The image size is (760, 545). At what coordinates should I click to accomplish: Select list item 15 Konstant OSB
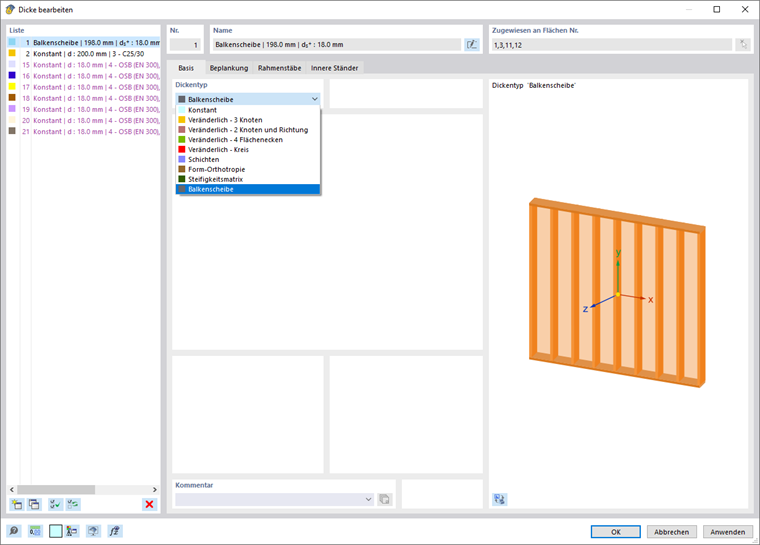tap(84, 65)
